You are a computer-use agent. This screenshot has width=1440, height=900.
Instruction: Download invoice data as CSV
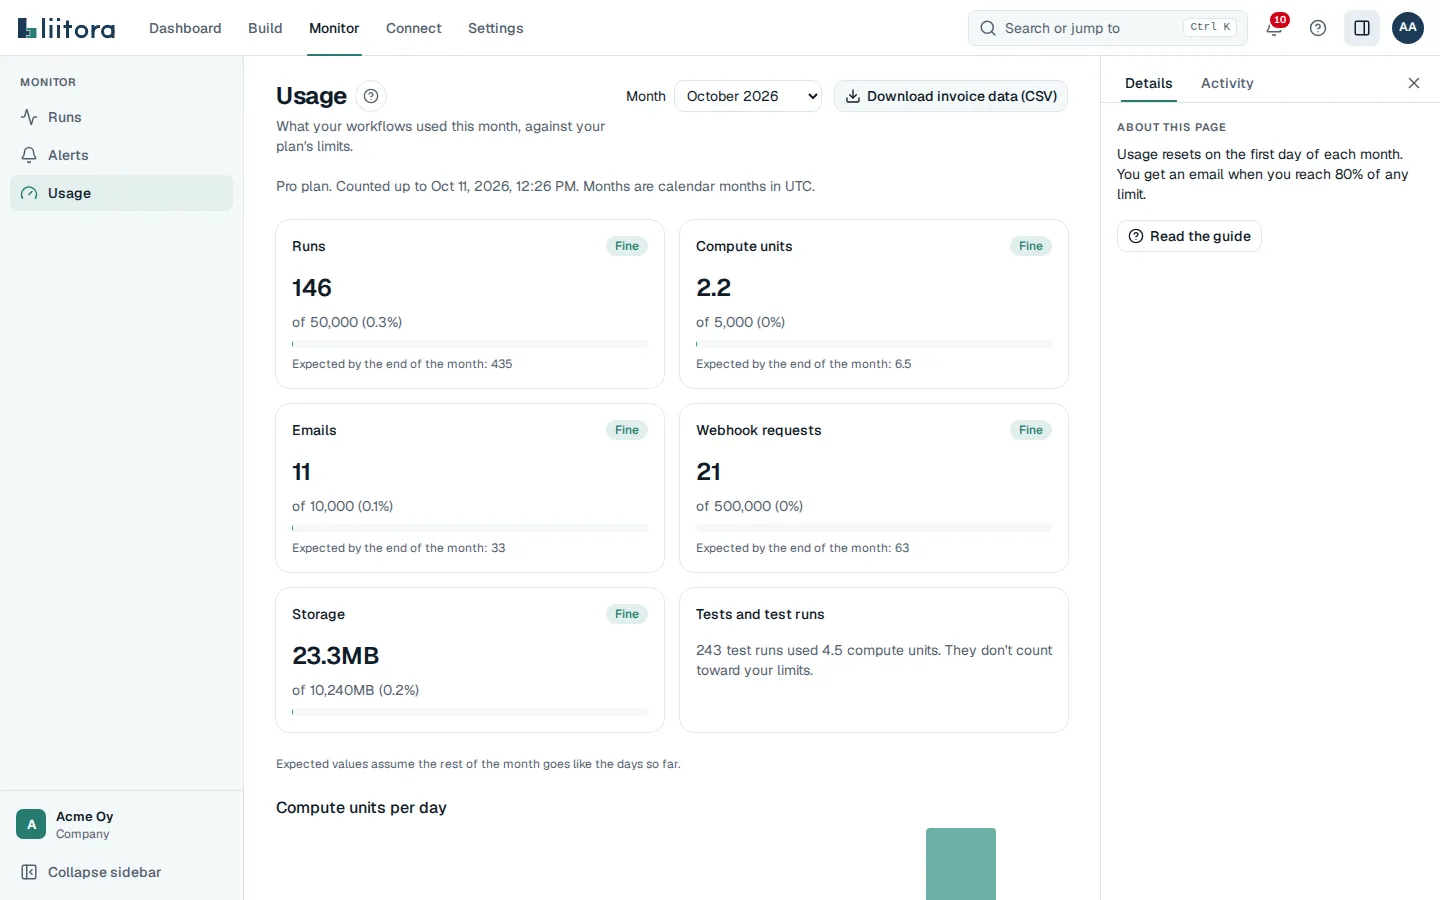point(951,96)
